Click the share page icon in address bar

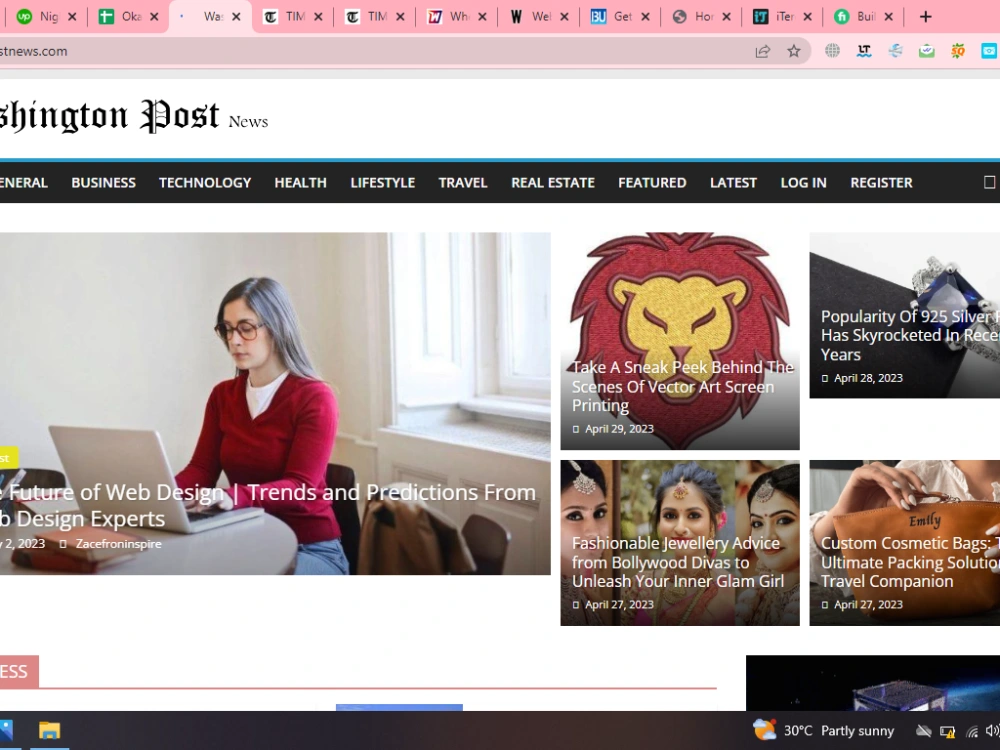[x=763, y=51]
